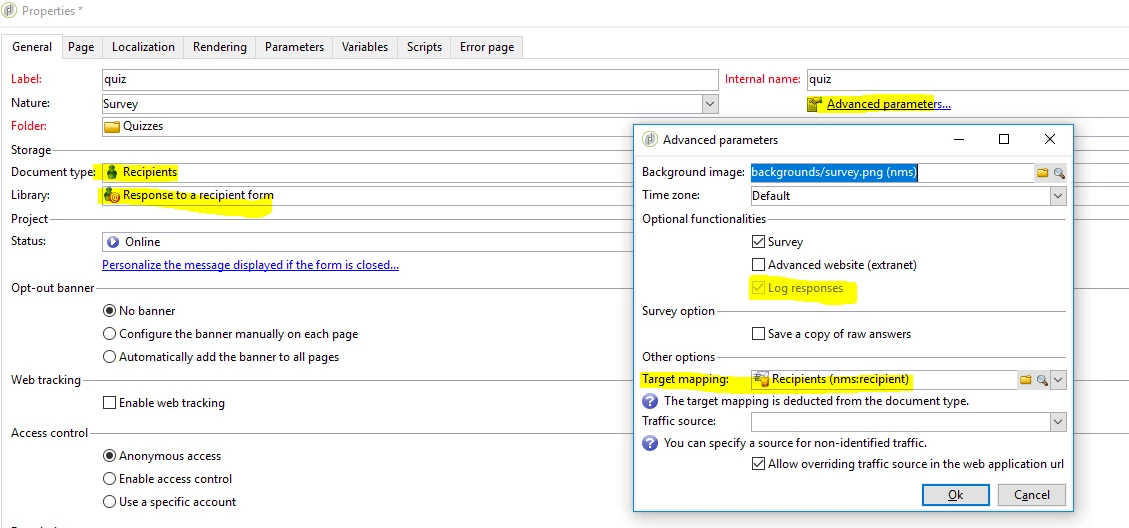Click the Target mapping folder icon

coord(1026,380)
